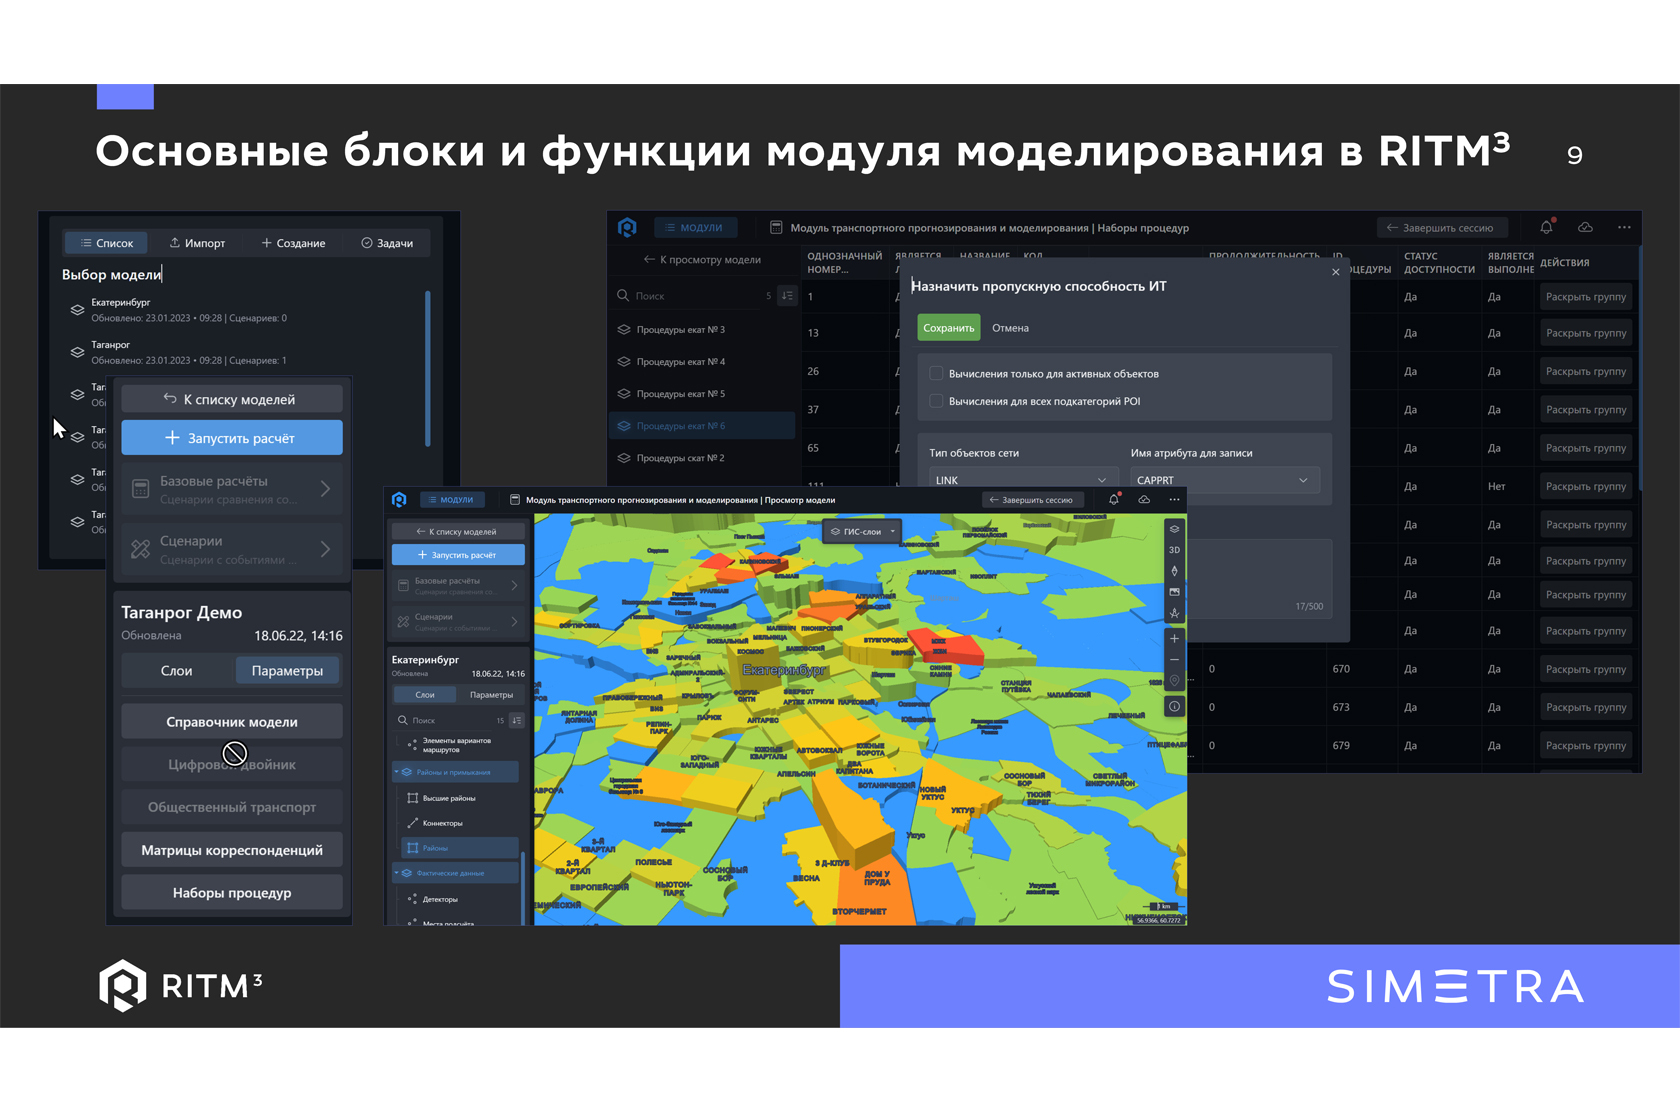Viewport: 1680px width, 1120px height.
Task: Open the layers icon on the map toolbar
Action: tap(1174, 529)
